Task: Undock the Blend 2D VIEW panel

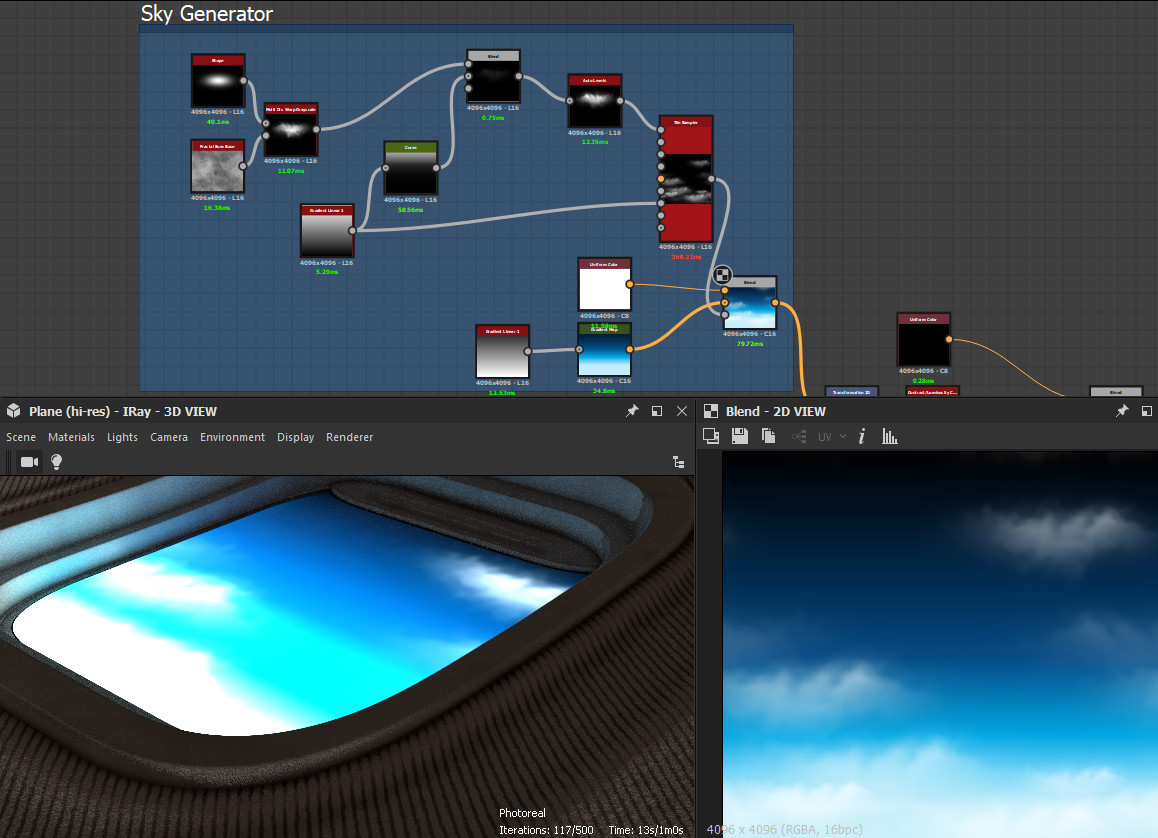Action: click(x=1146, y=410)
